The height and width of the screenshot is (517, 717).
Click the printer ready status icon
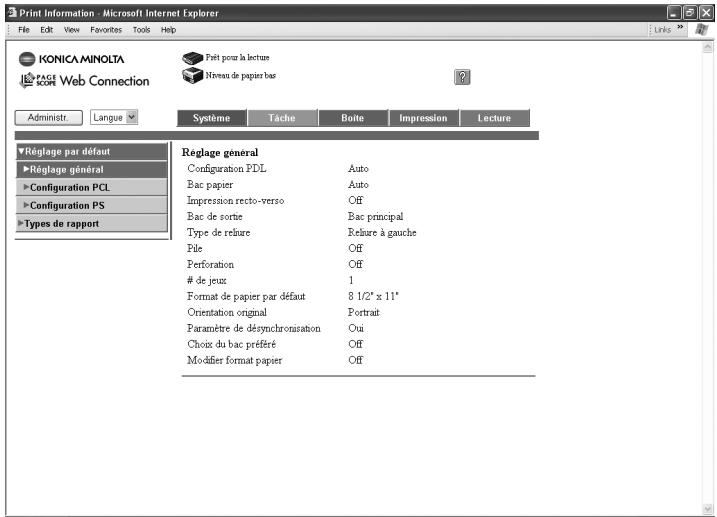193,58
